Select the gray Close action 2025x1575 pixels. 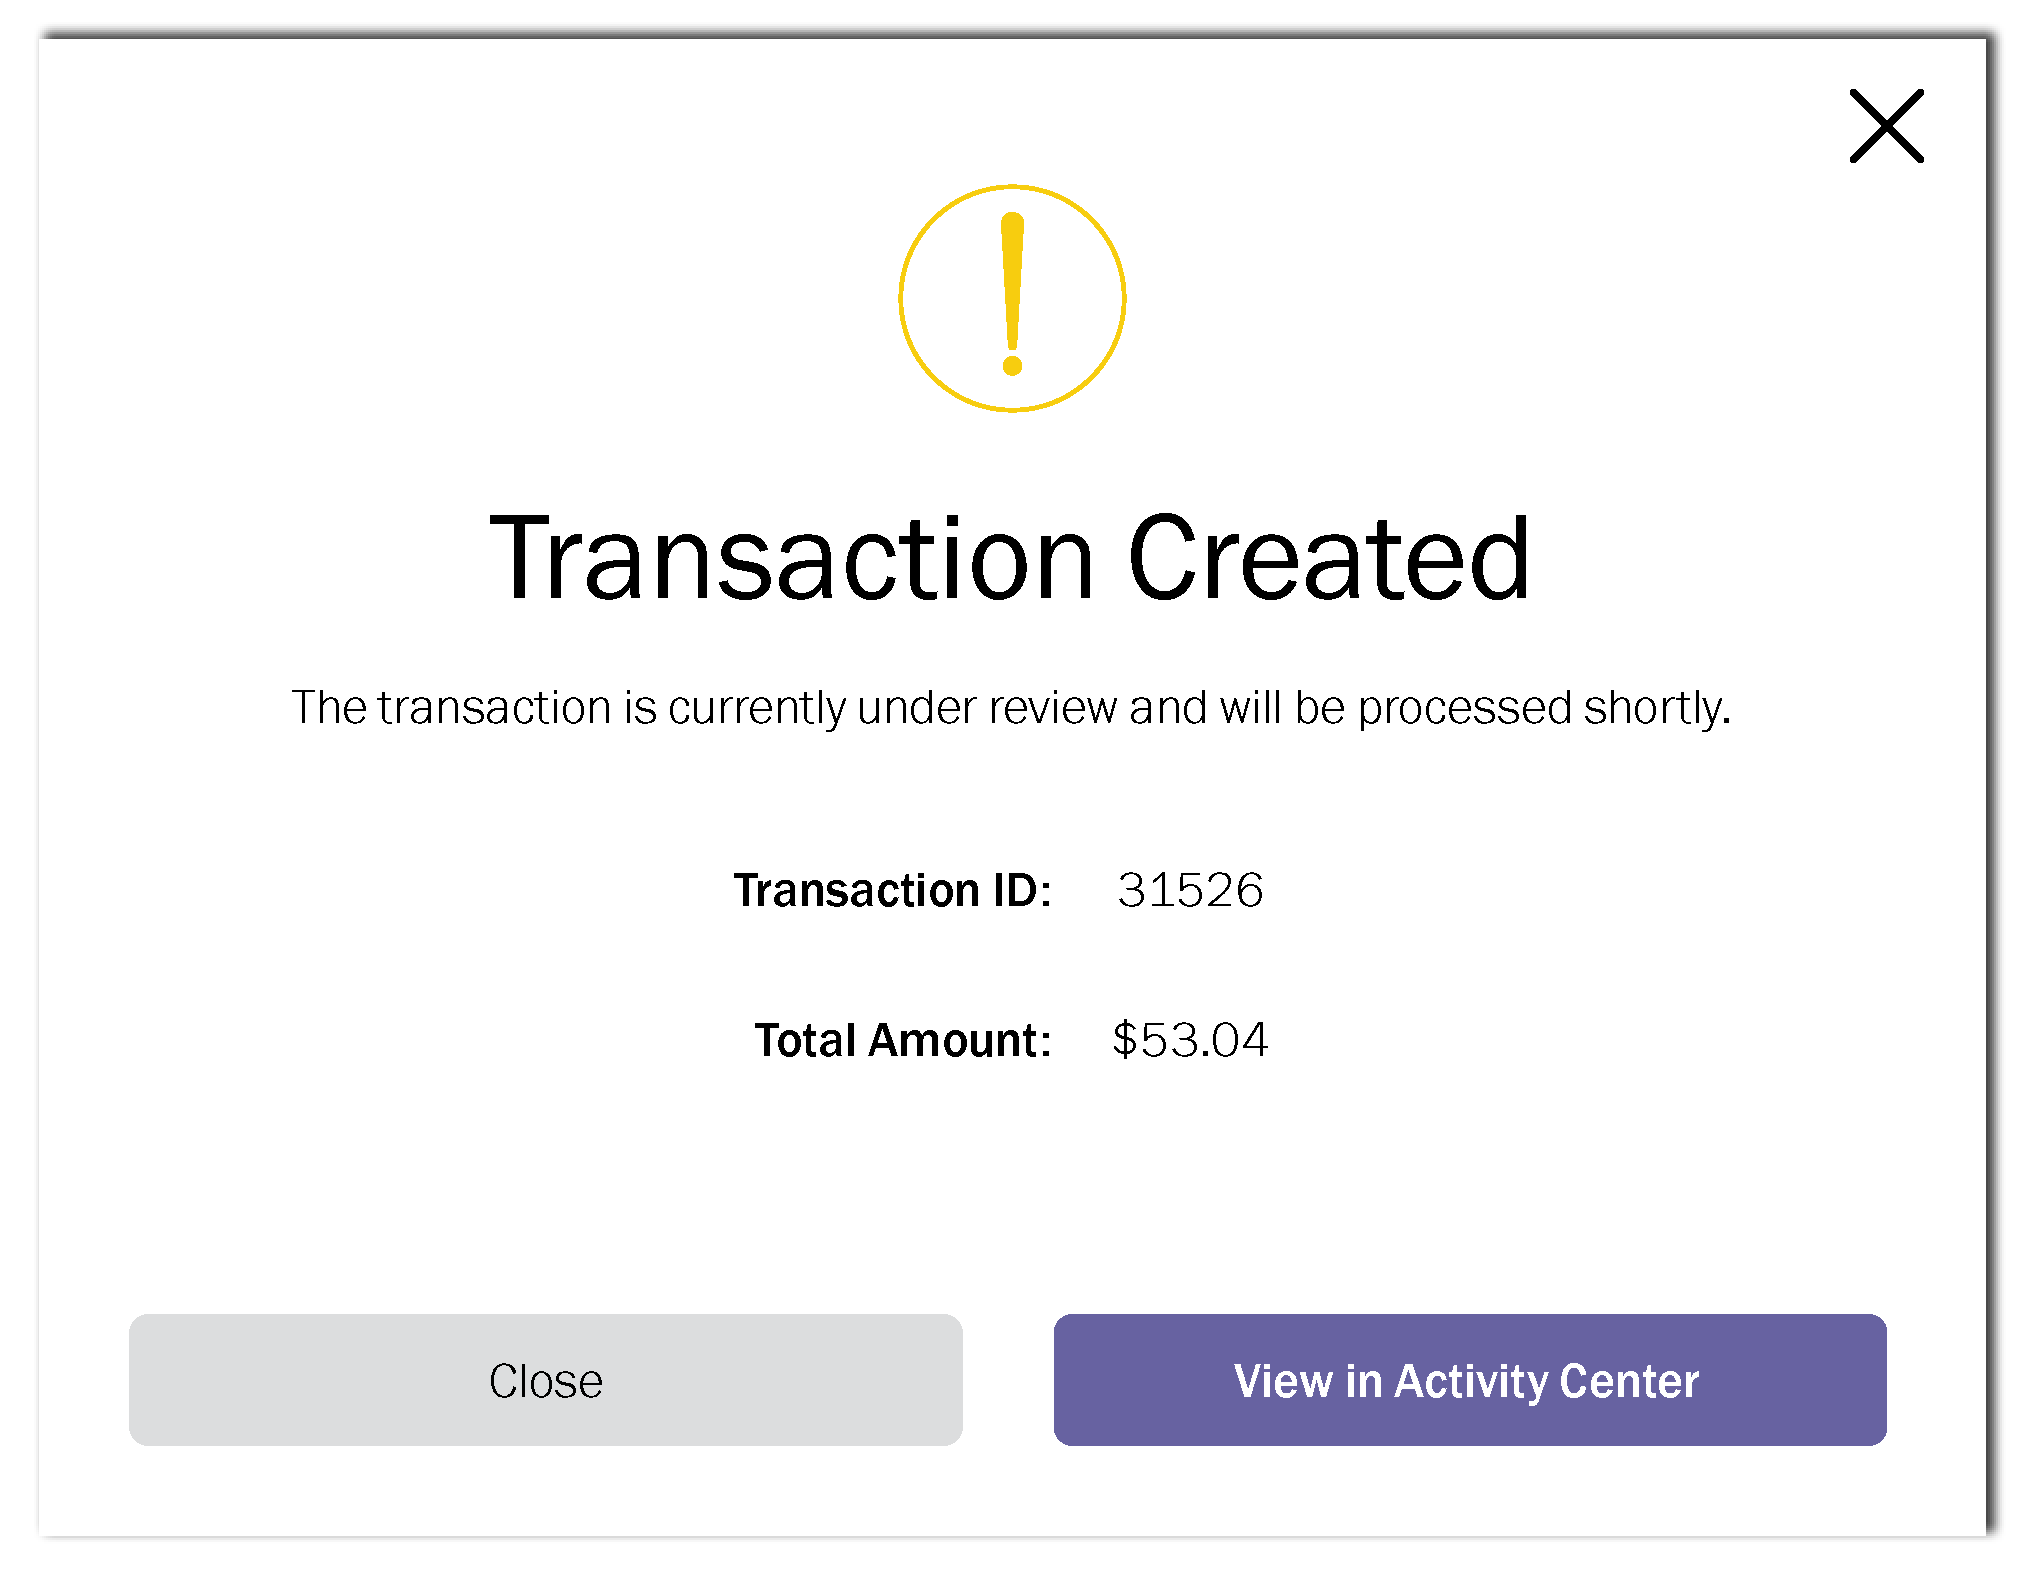pos(545,1381)
